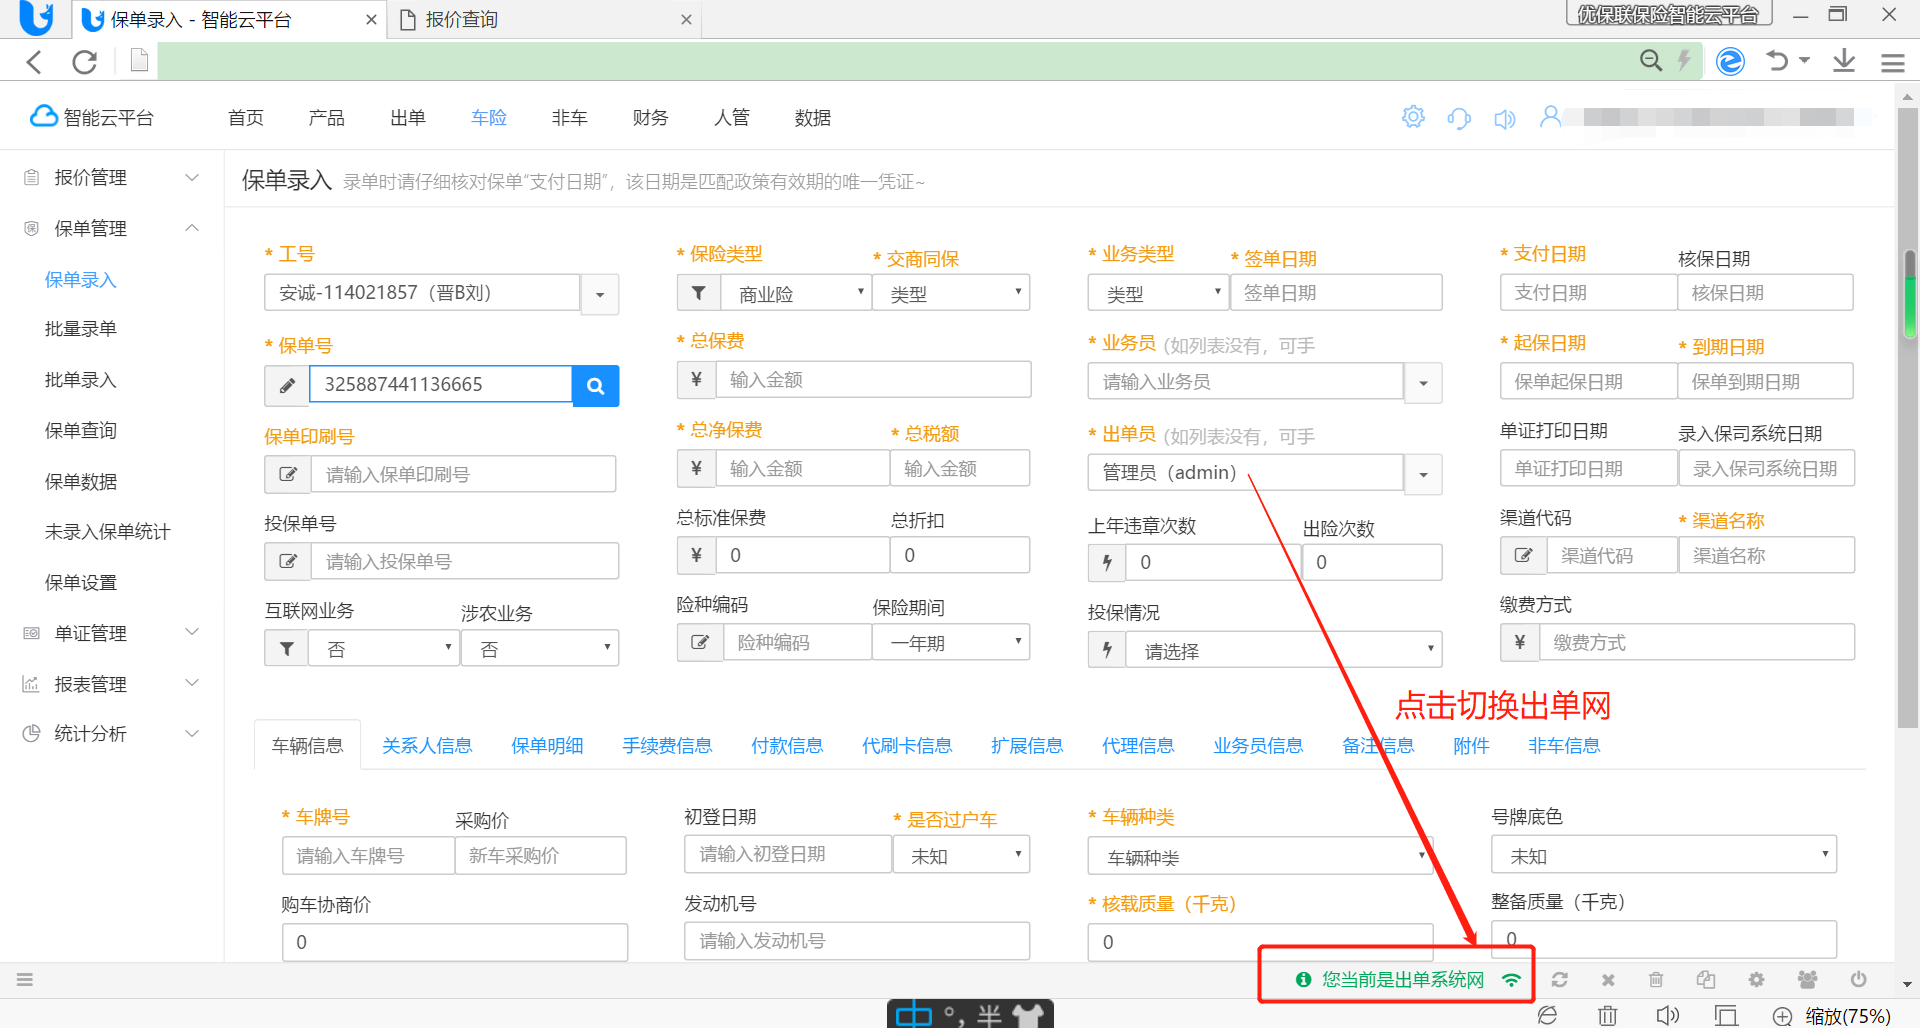
Task: Expand the 报表管理 sidebar section
Action: [x=112, y=684]
